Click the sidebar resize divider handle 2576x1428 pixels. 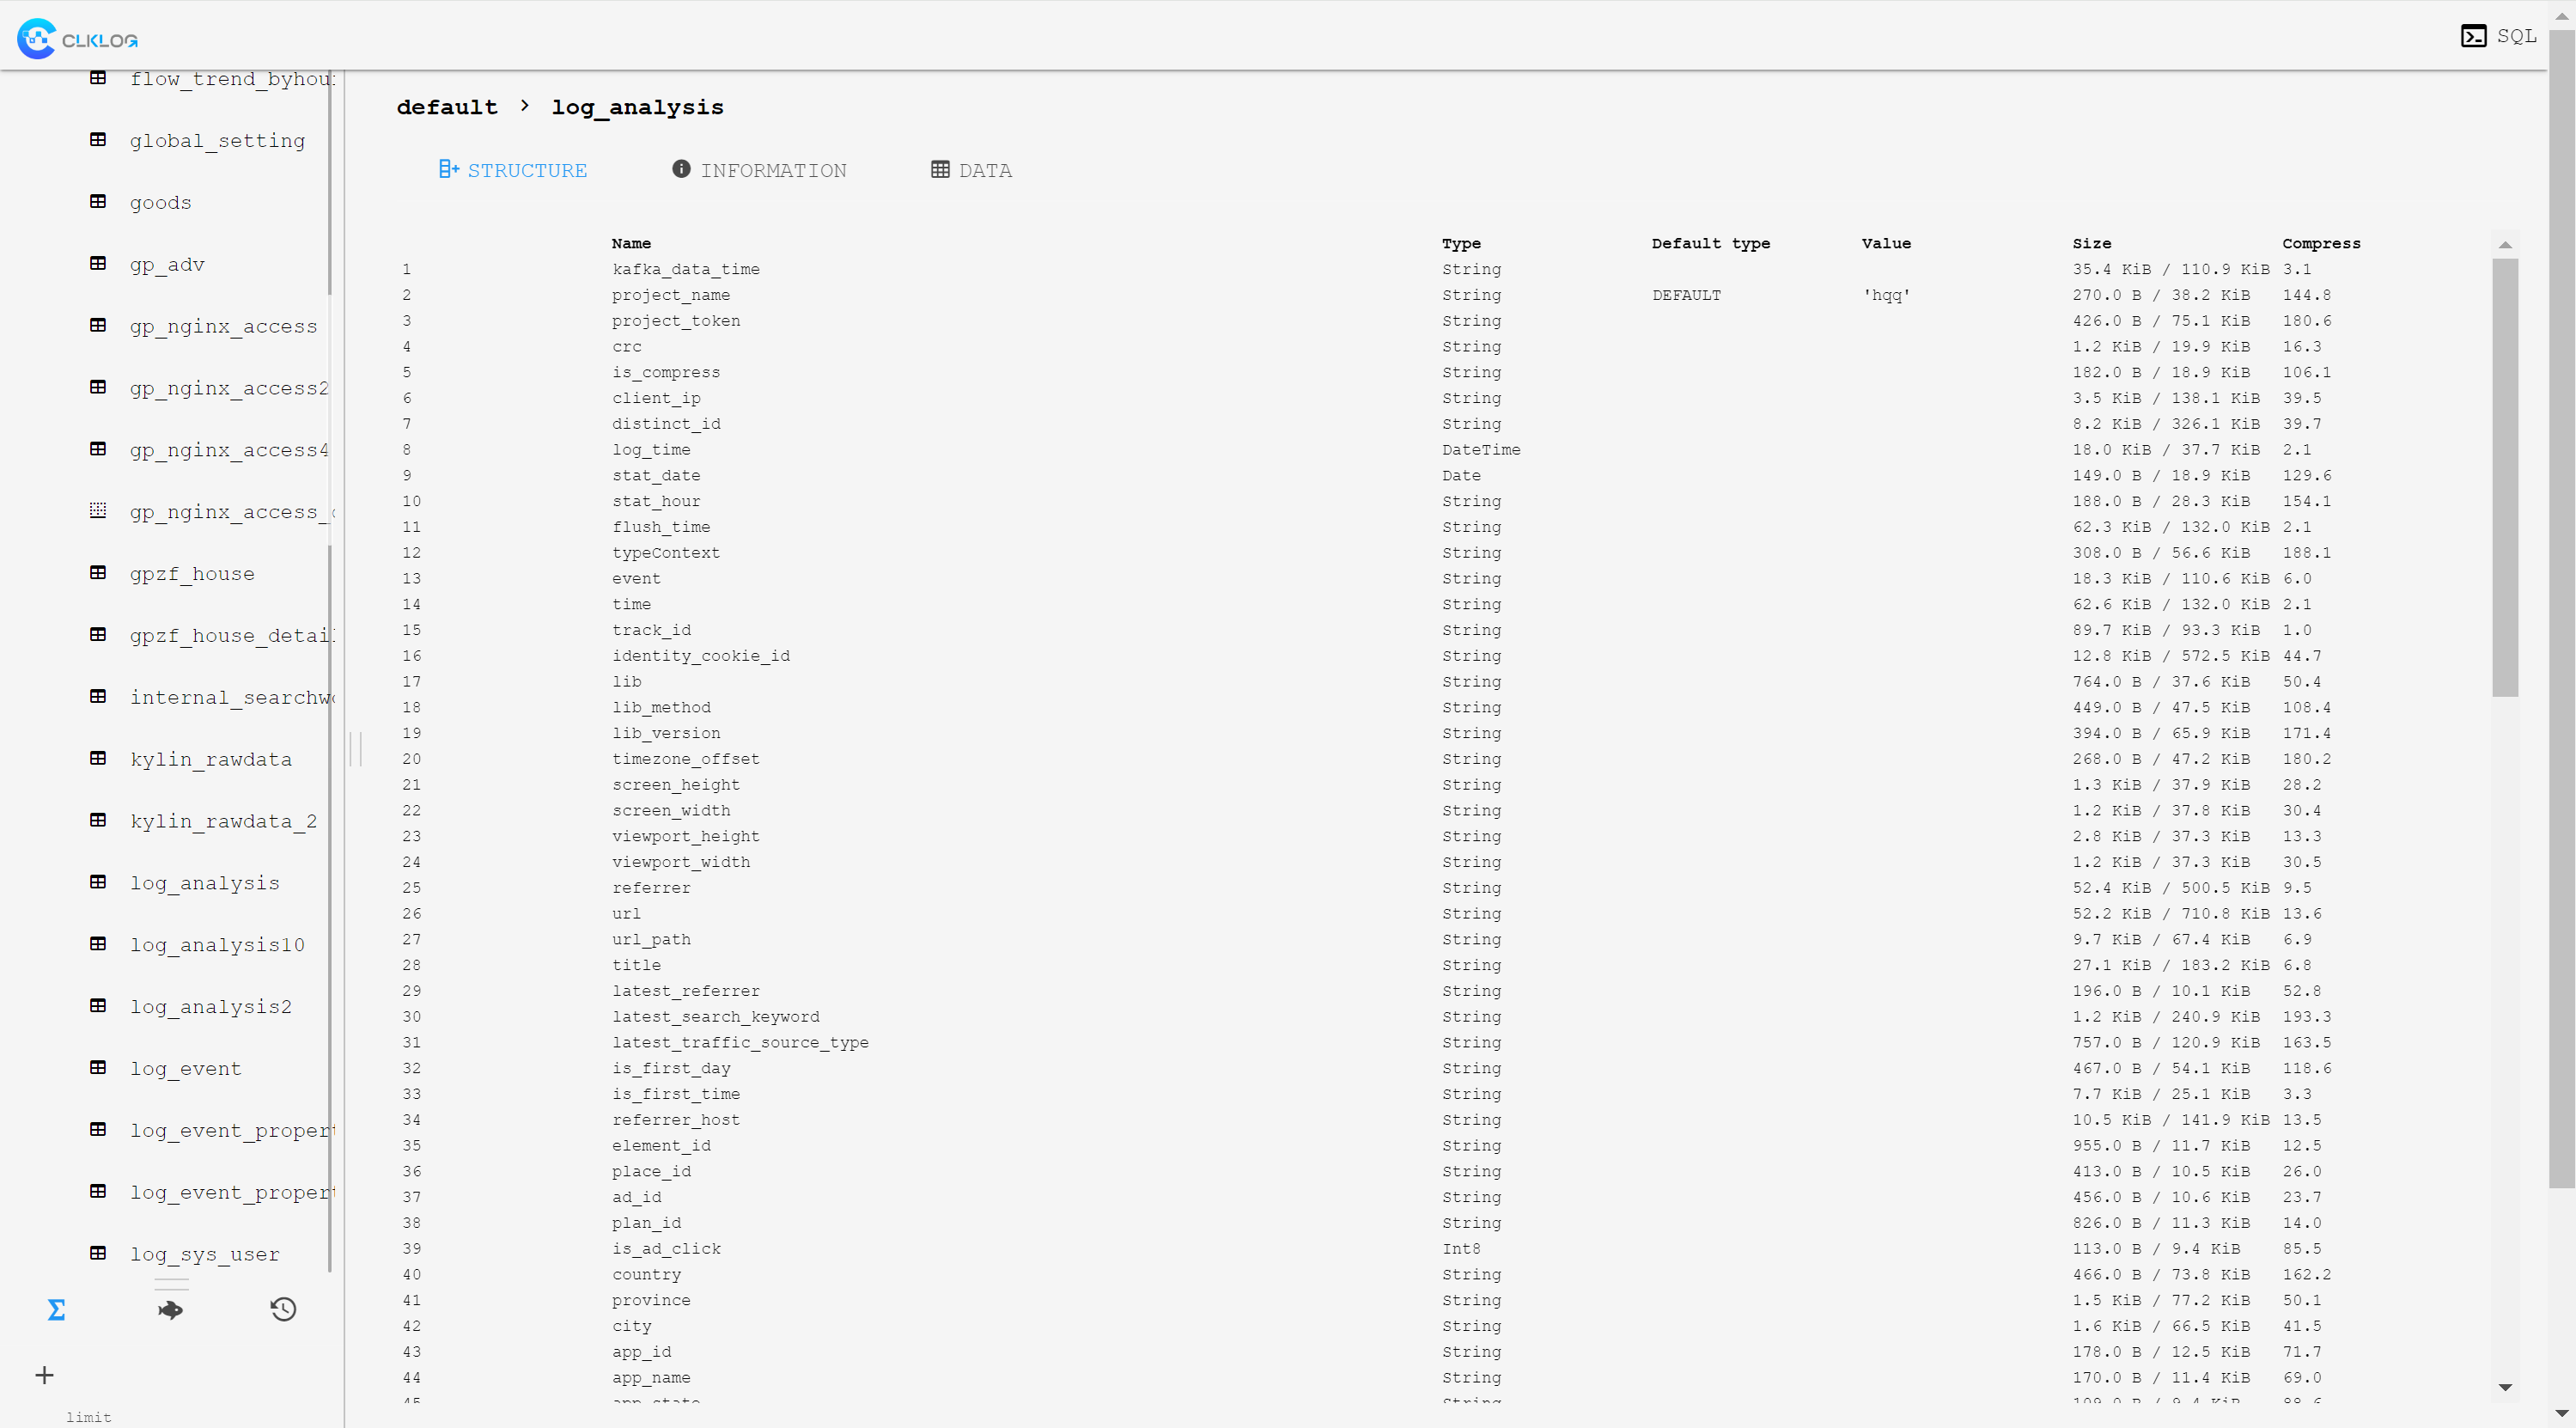click(355, 748)
